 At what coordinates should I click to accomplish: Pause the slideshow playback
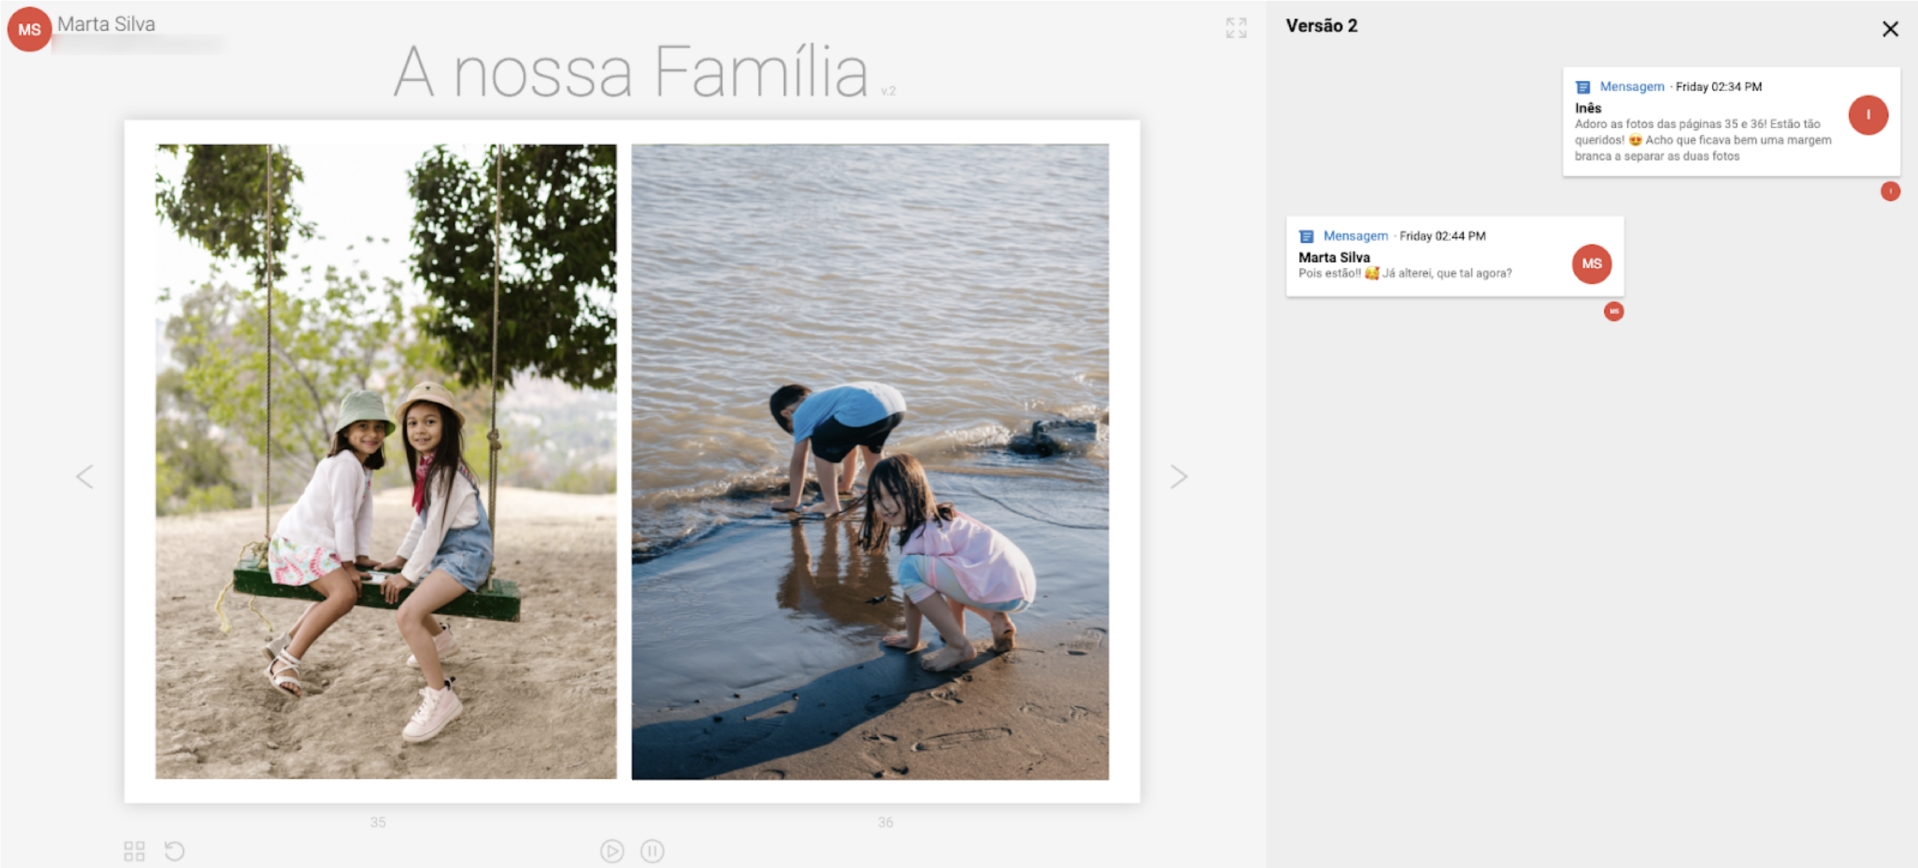pyautogui.click(x=652, y=851)
